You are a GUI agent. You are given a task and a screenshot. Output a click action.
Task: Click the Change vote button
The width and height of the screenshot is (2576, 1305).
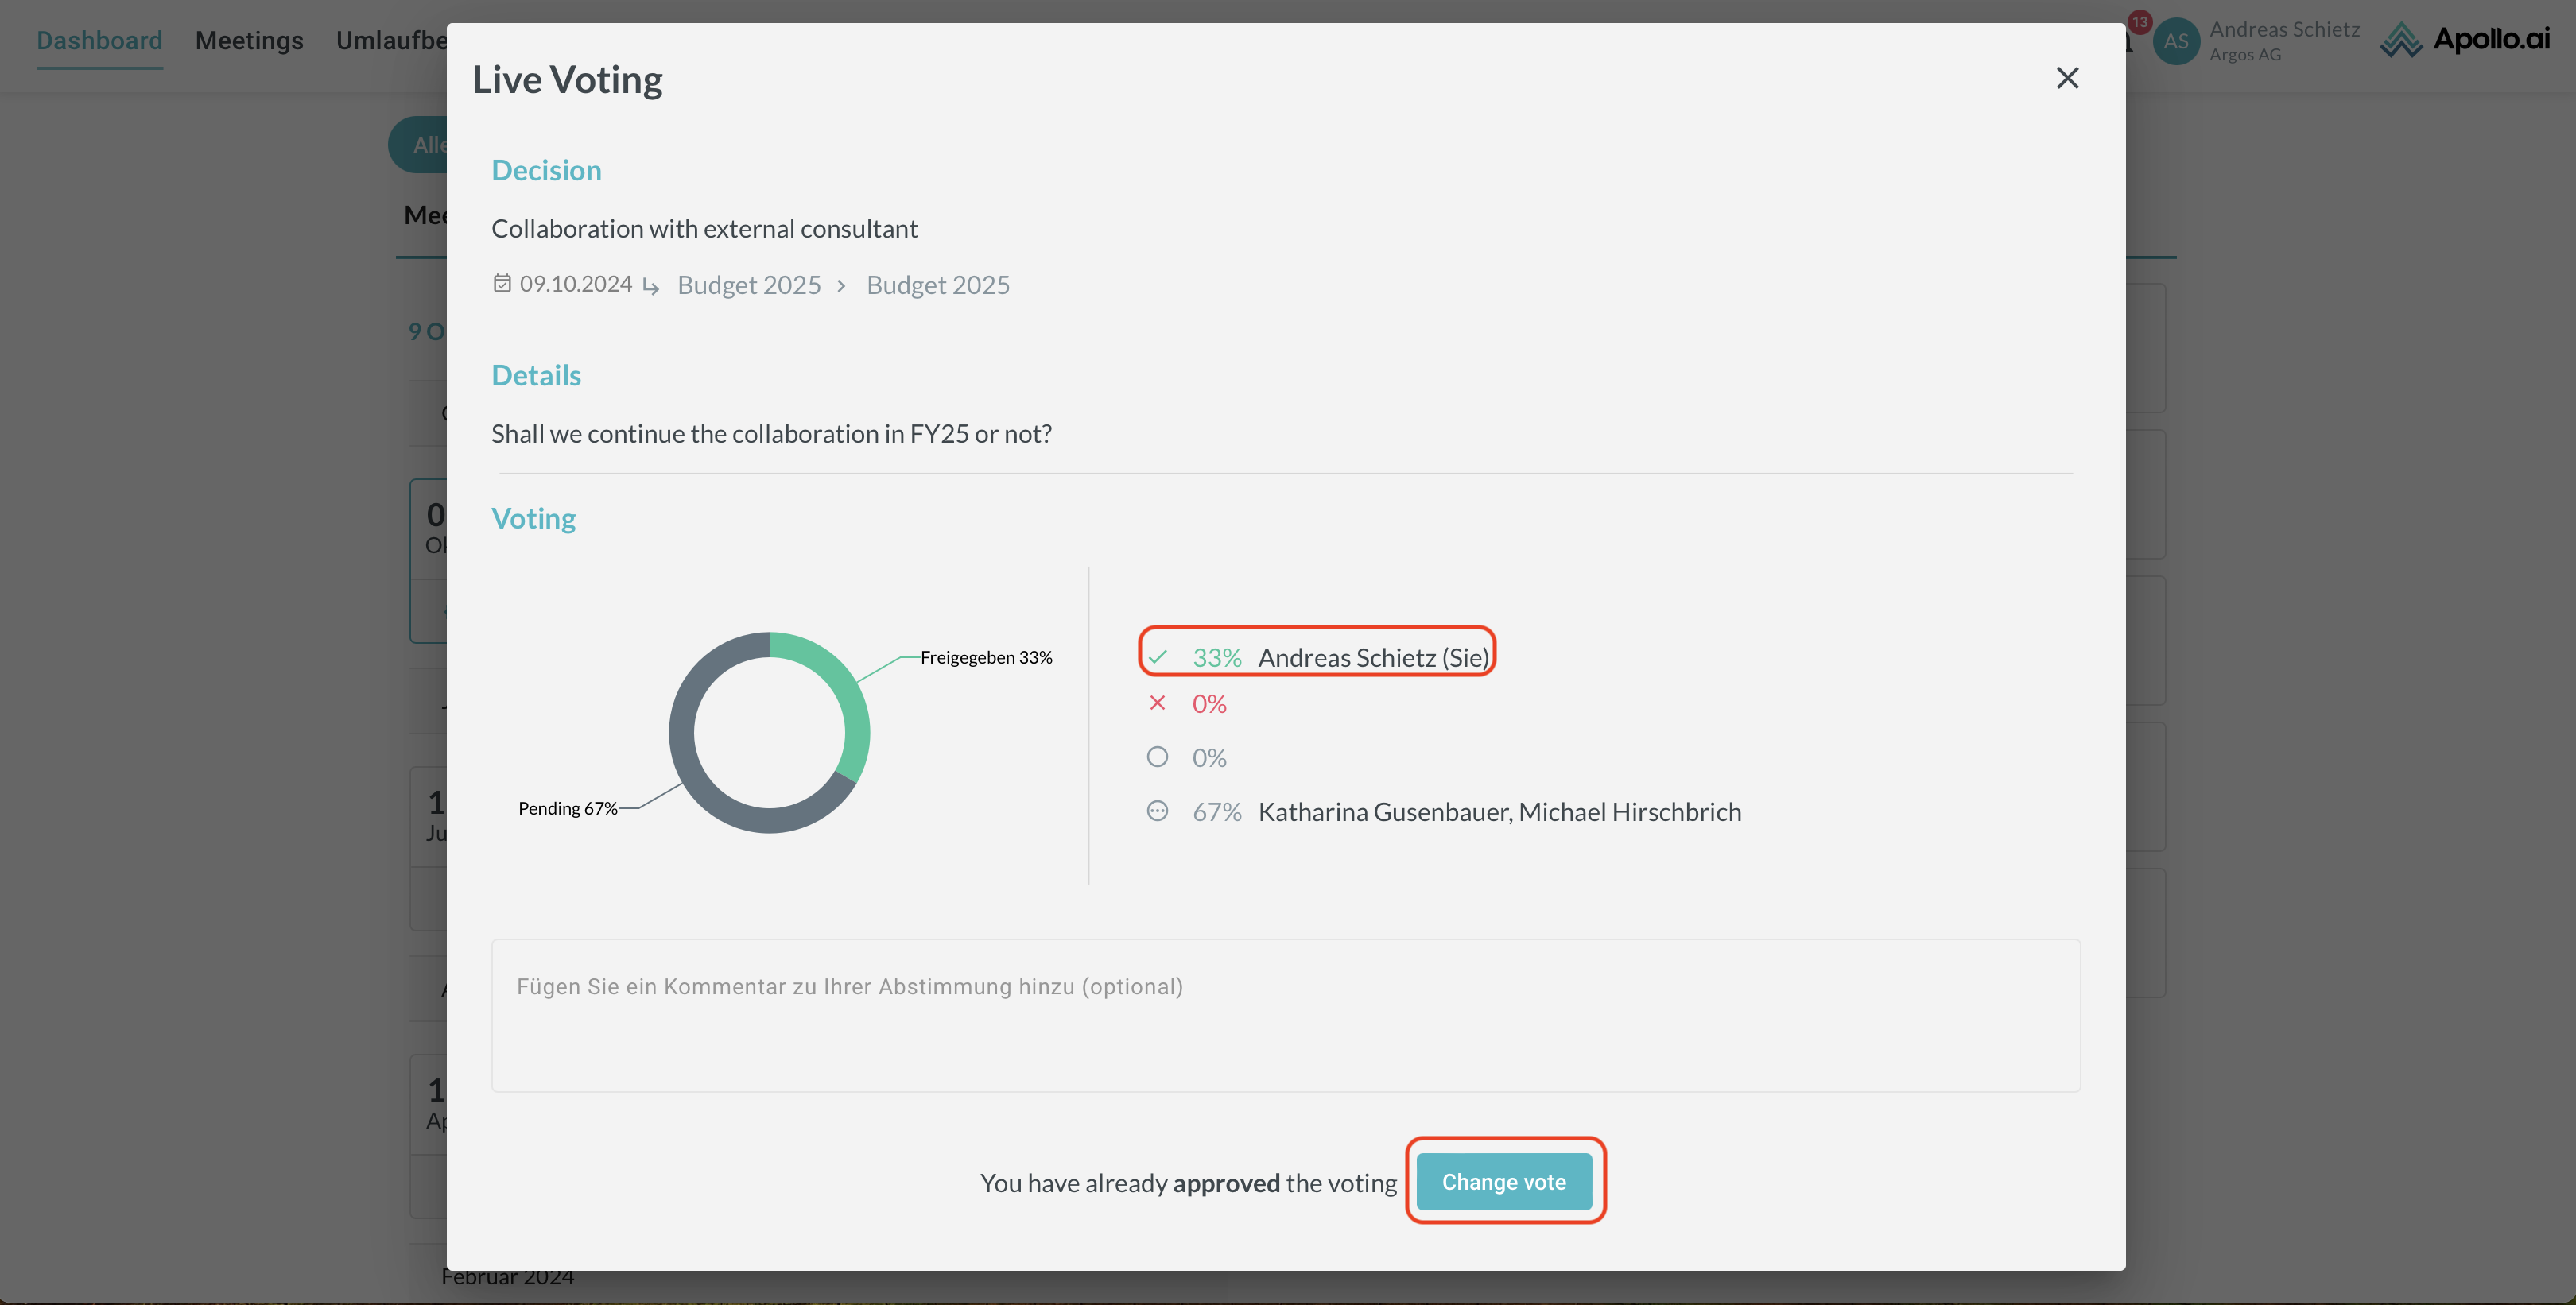click(x=1503, y=1181)
